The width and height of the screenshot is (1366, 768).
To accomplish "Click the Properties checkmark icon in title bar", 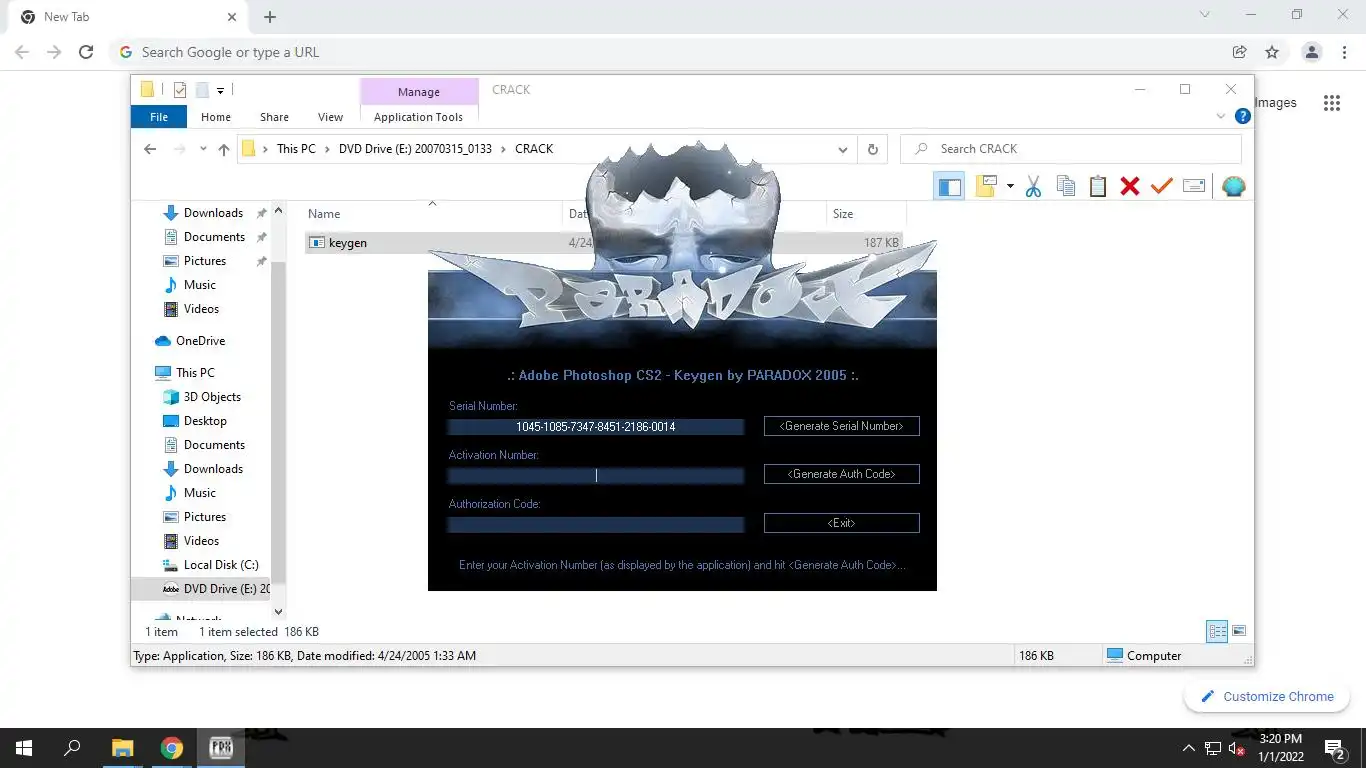I will coord(180,90).
